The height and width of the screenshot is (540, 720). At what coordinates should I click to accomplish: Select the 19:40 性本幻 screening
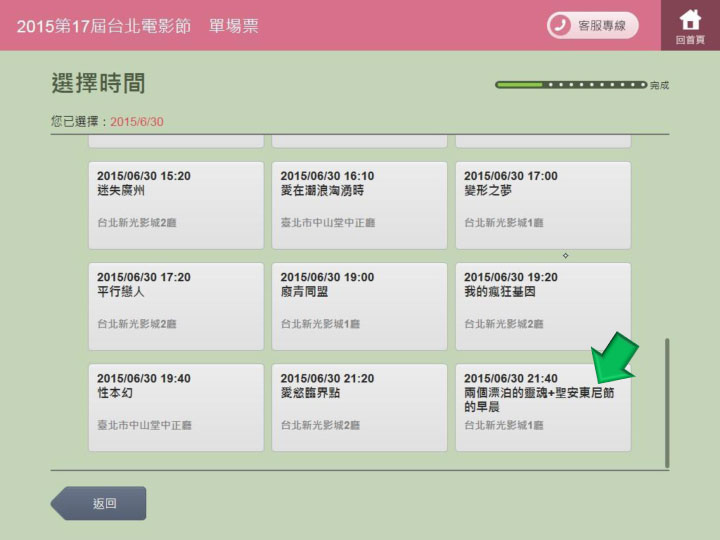coord(176,408)
